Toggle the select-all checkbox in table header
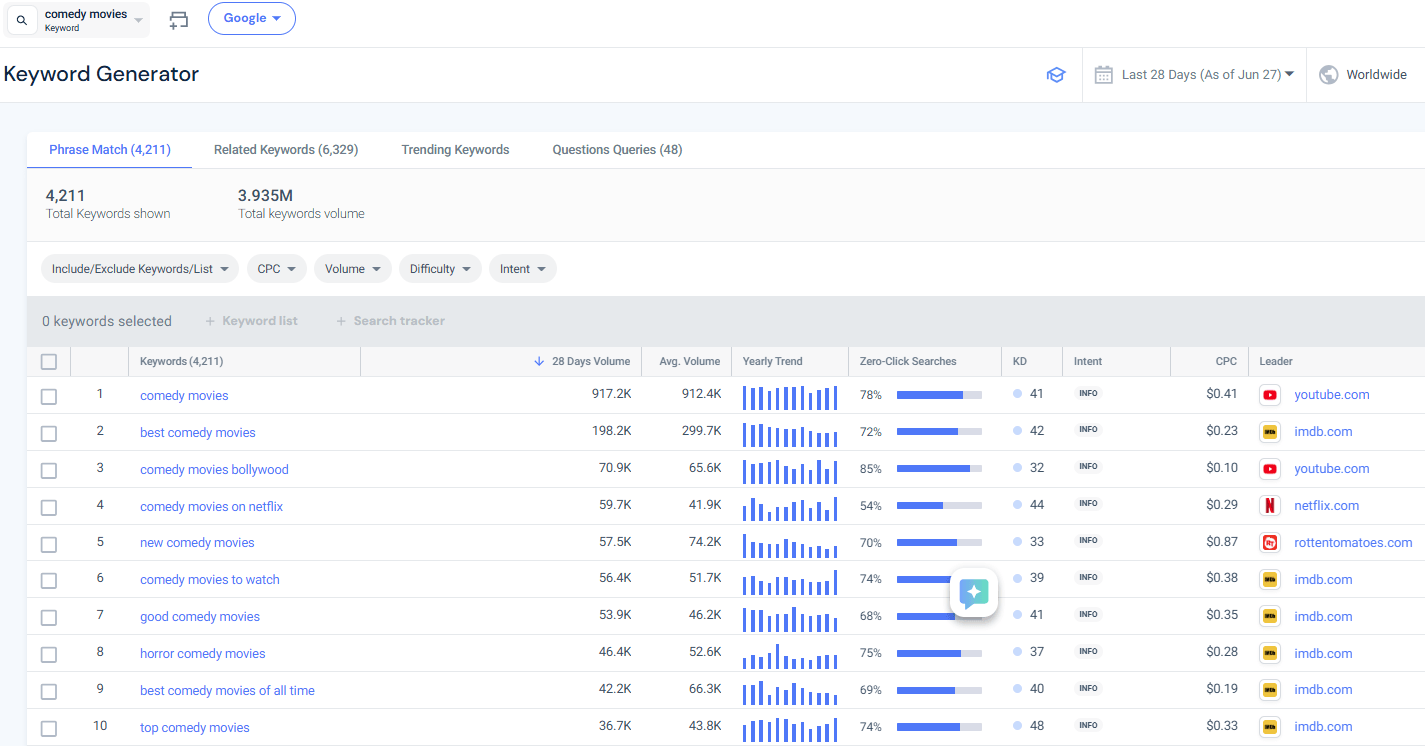This screenshot has width=1425, height=746. coord(49,362)
